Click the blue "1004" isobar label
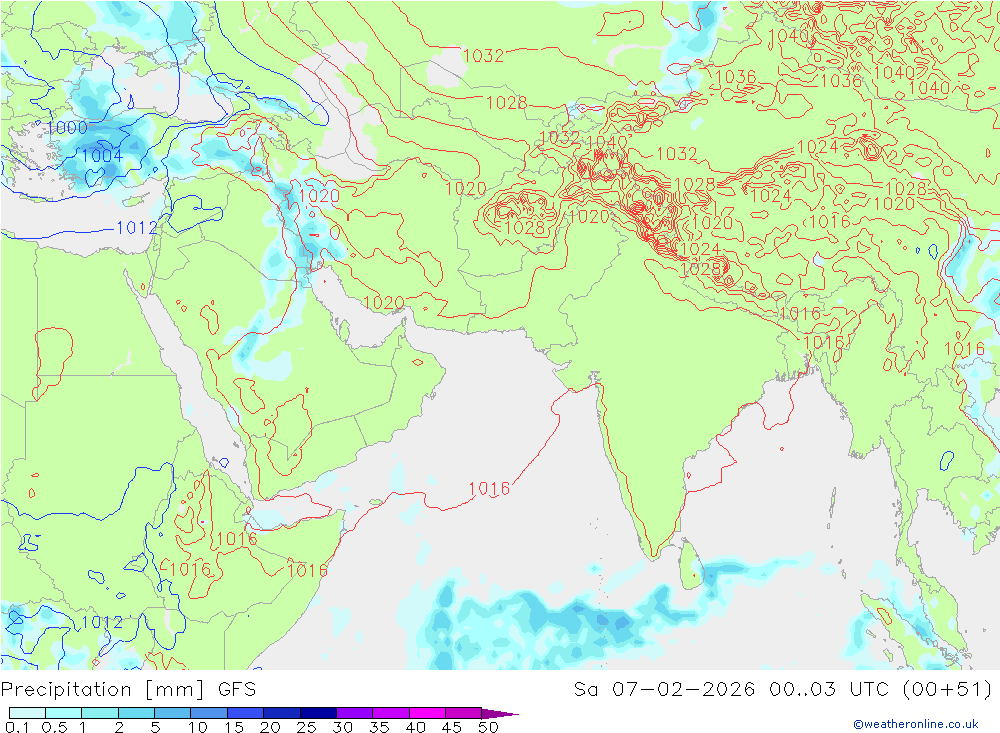 (102, 155)
